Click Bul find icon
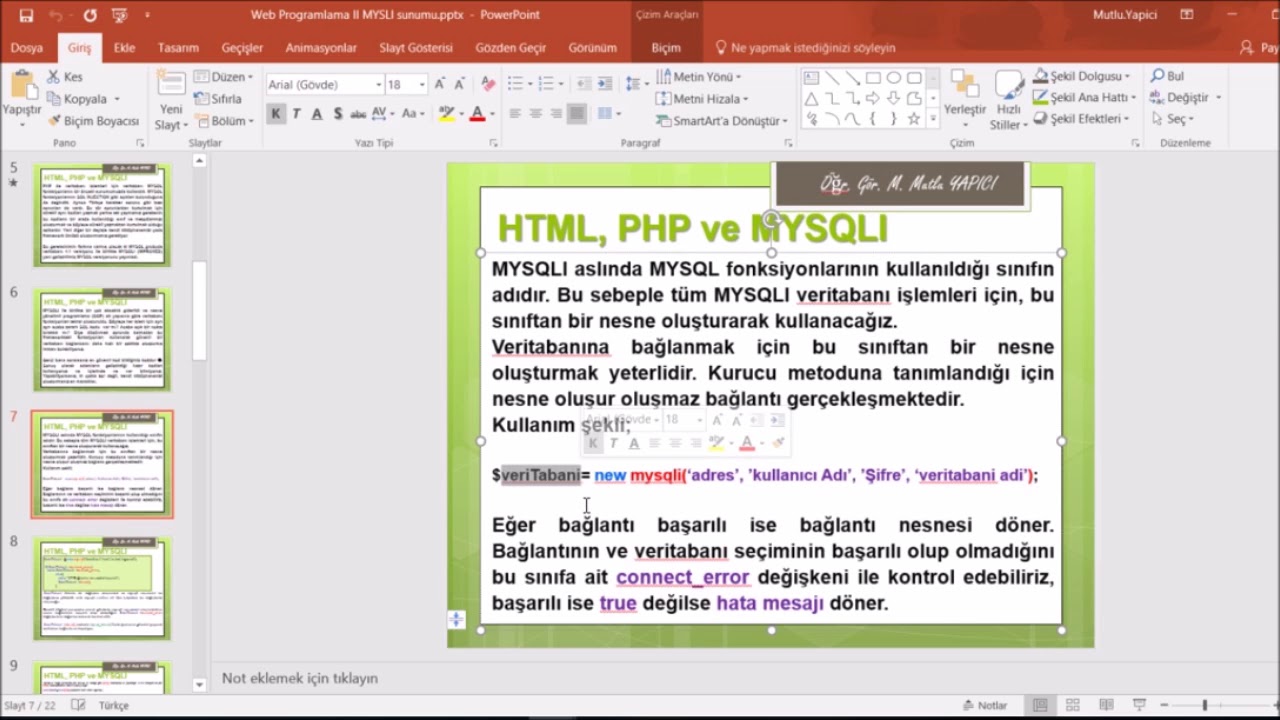Image resolution: width=1280 pixels, height=720 pixels. tap(1166, 76)
